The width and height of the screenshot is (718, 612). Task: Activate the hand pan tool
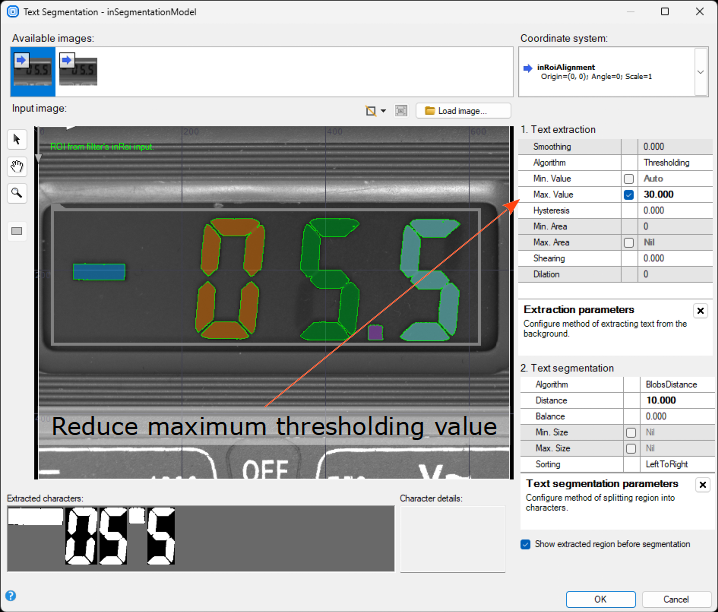[x=17, y=166]
